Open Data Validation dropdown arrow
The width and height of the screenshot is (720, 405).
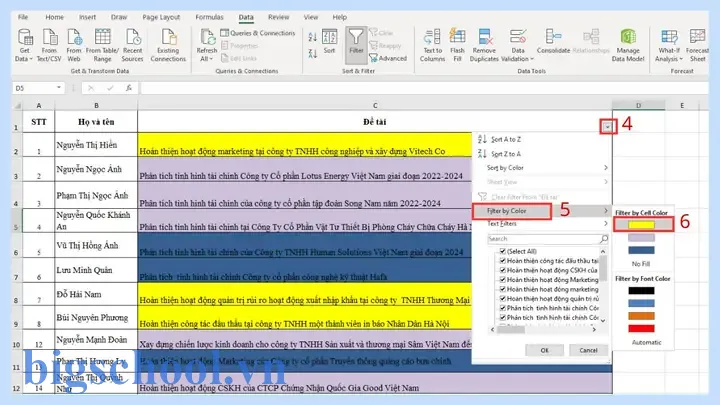(x=532, y=59)
